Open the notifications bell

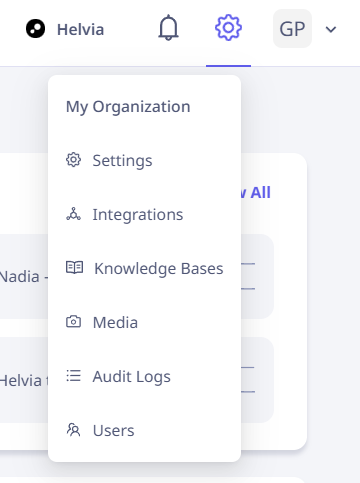[x=168, y=28]
